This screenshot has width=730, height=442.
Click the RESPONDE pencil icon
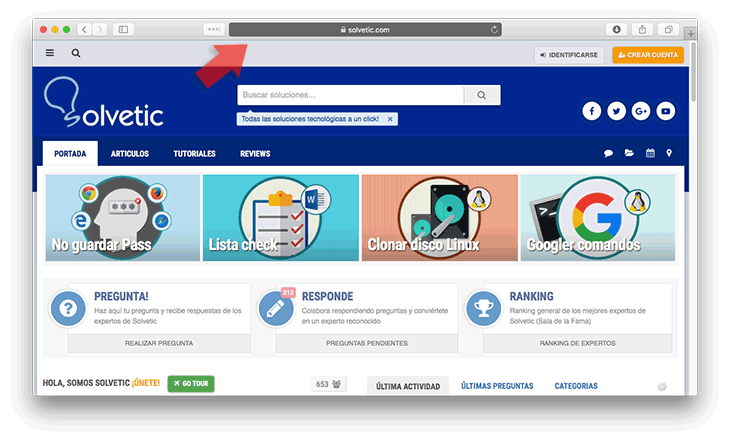276,308
